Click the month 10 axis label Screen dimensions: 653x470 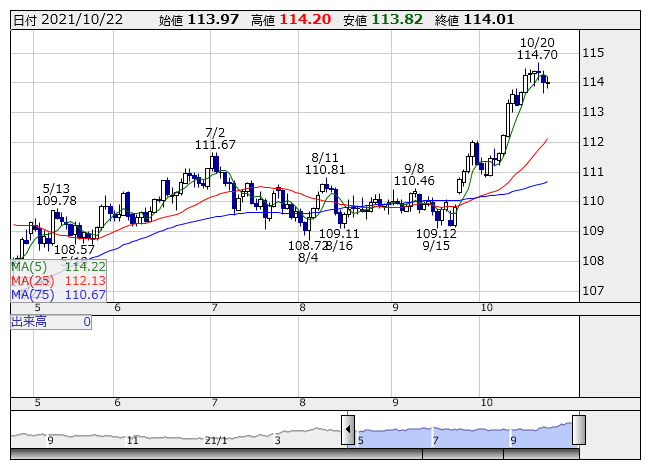coord(486,308)
